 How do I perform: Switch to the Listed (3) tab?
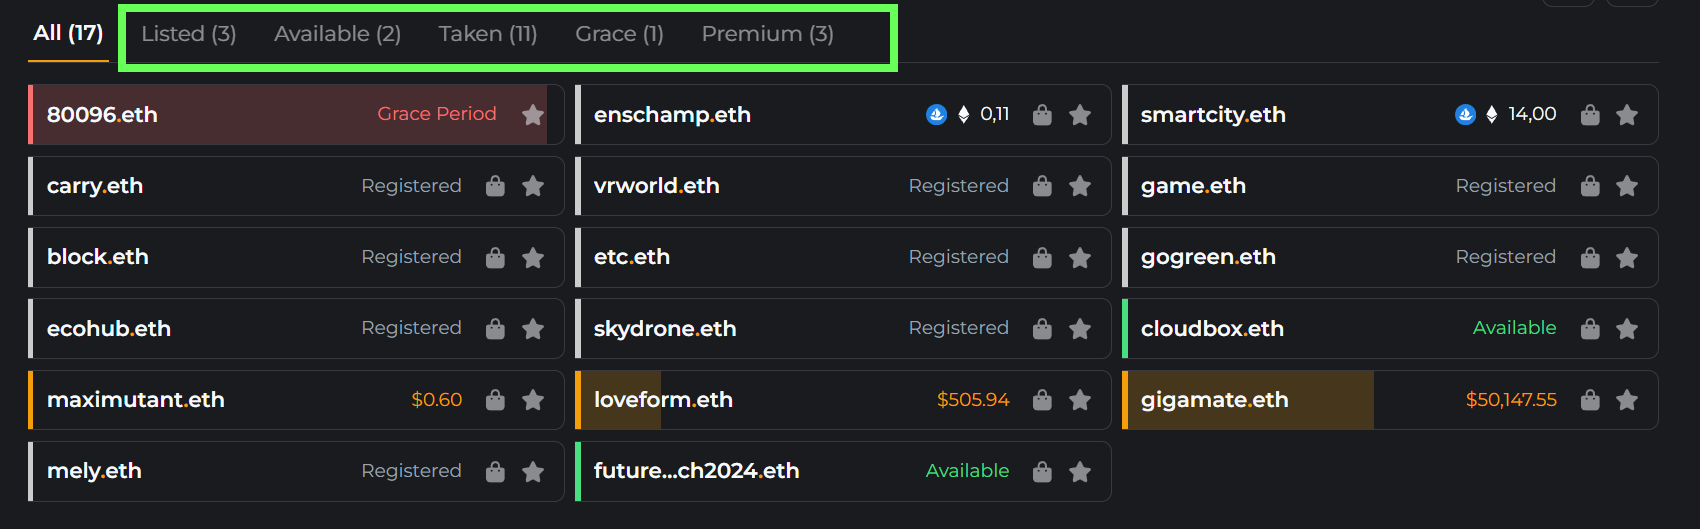click(189, 34)
